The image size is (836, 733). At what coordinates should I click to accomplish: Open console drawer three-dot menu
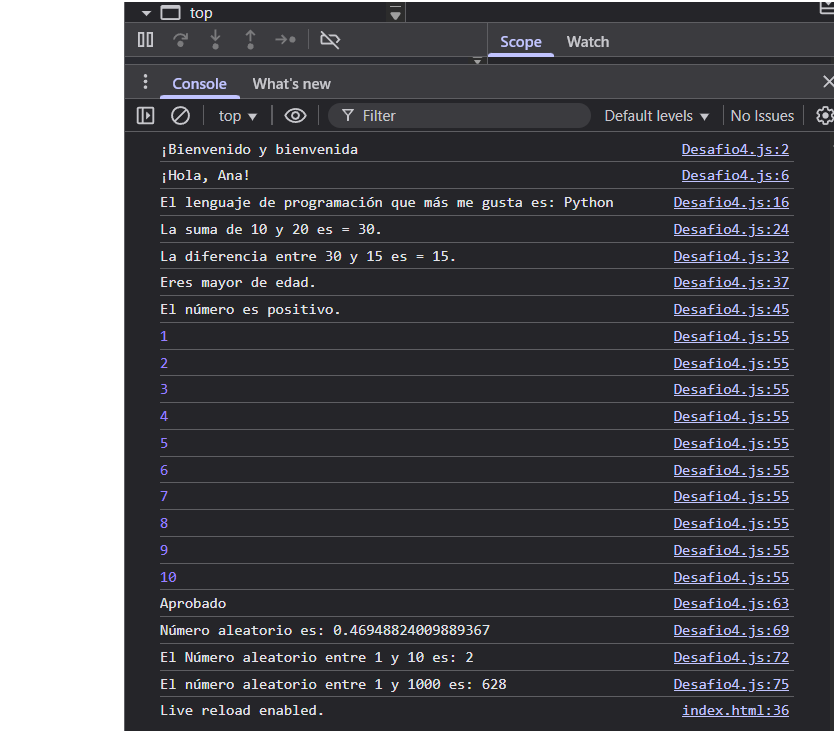tap(145, 82)
